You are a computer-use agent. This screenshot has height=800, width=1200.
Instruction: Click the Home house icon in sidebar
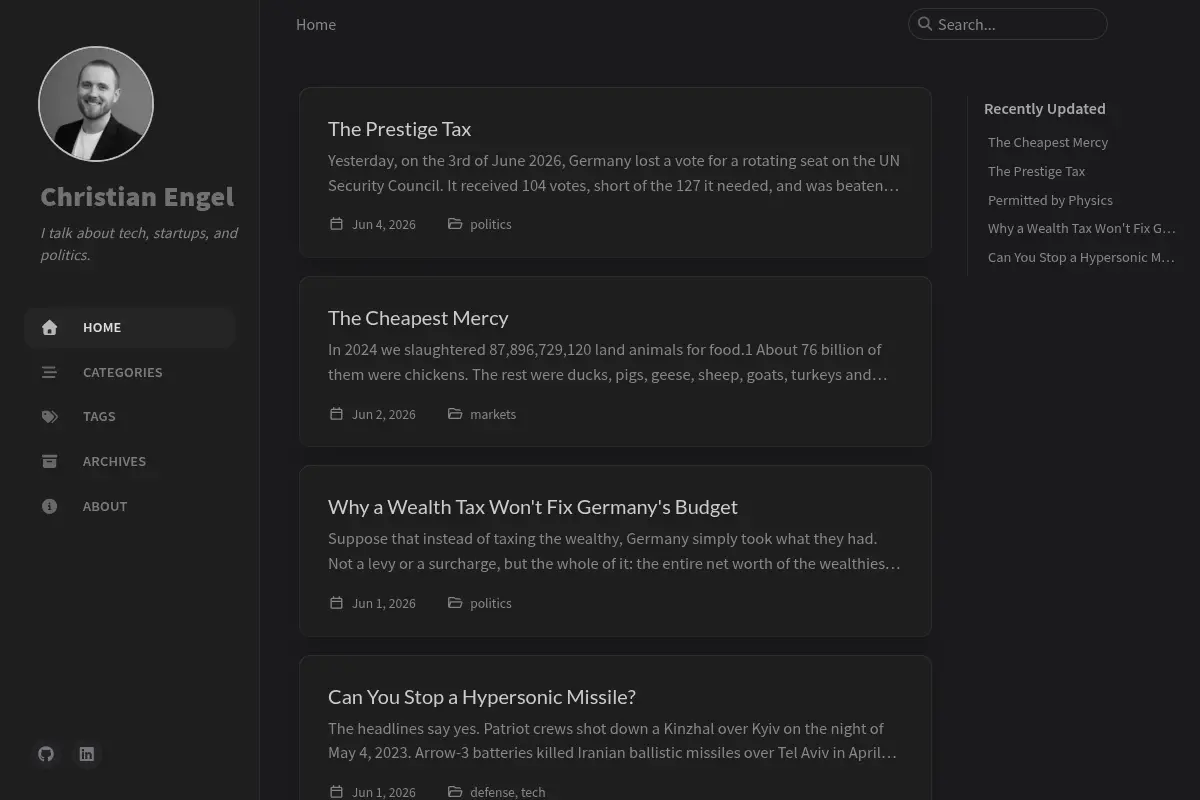point(49,327)
